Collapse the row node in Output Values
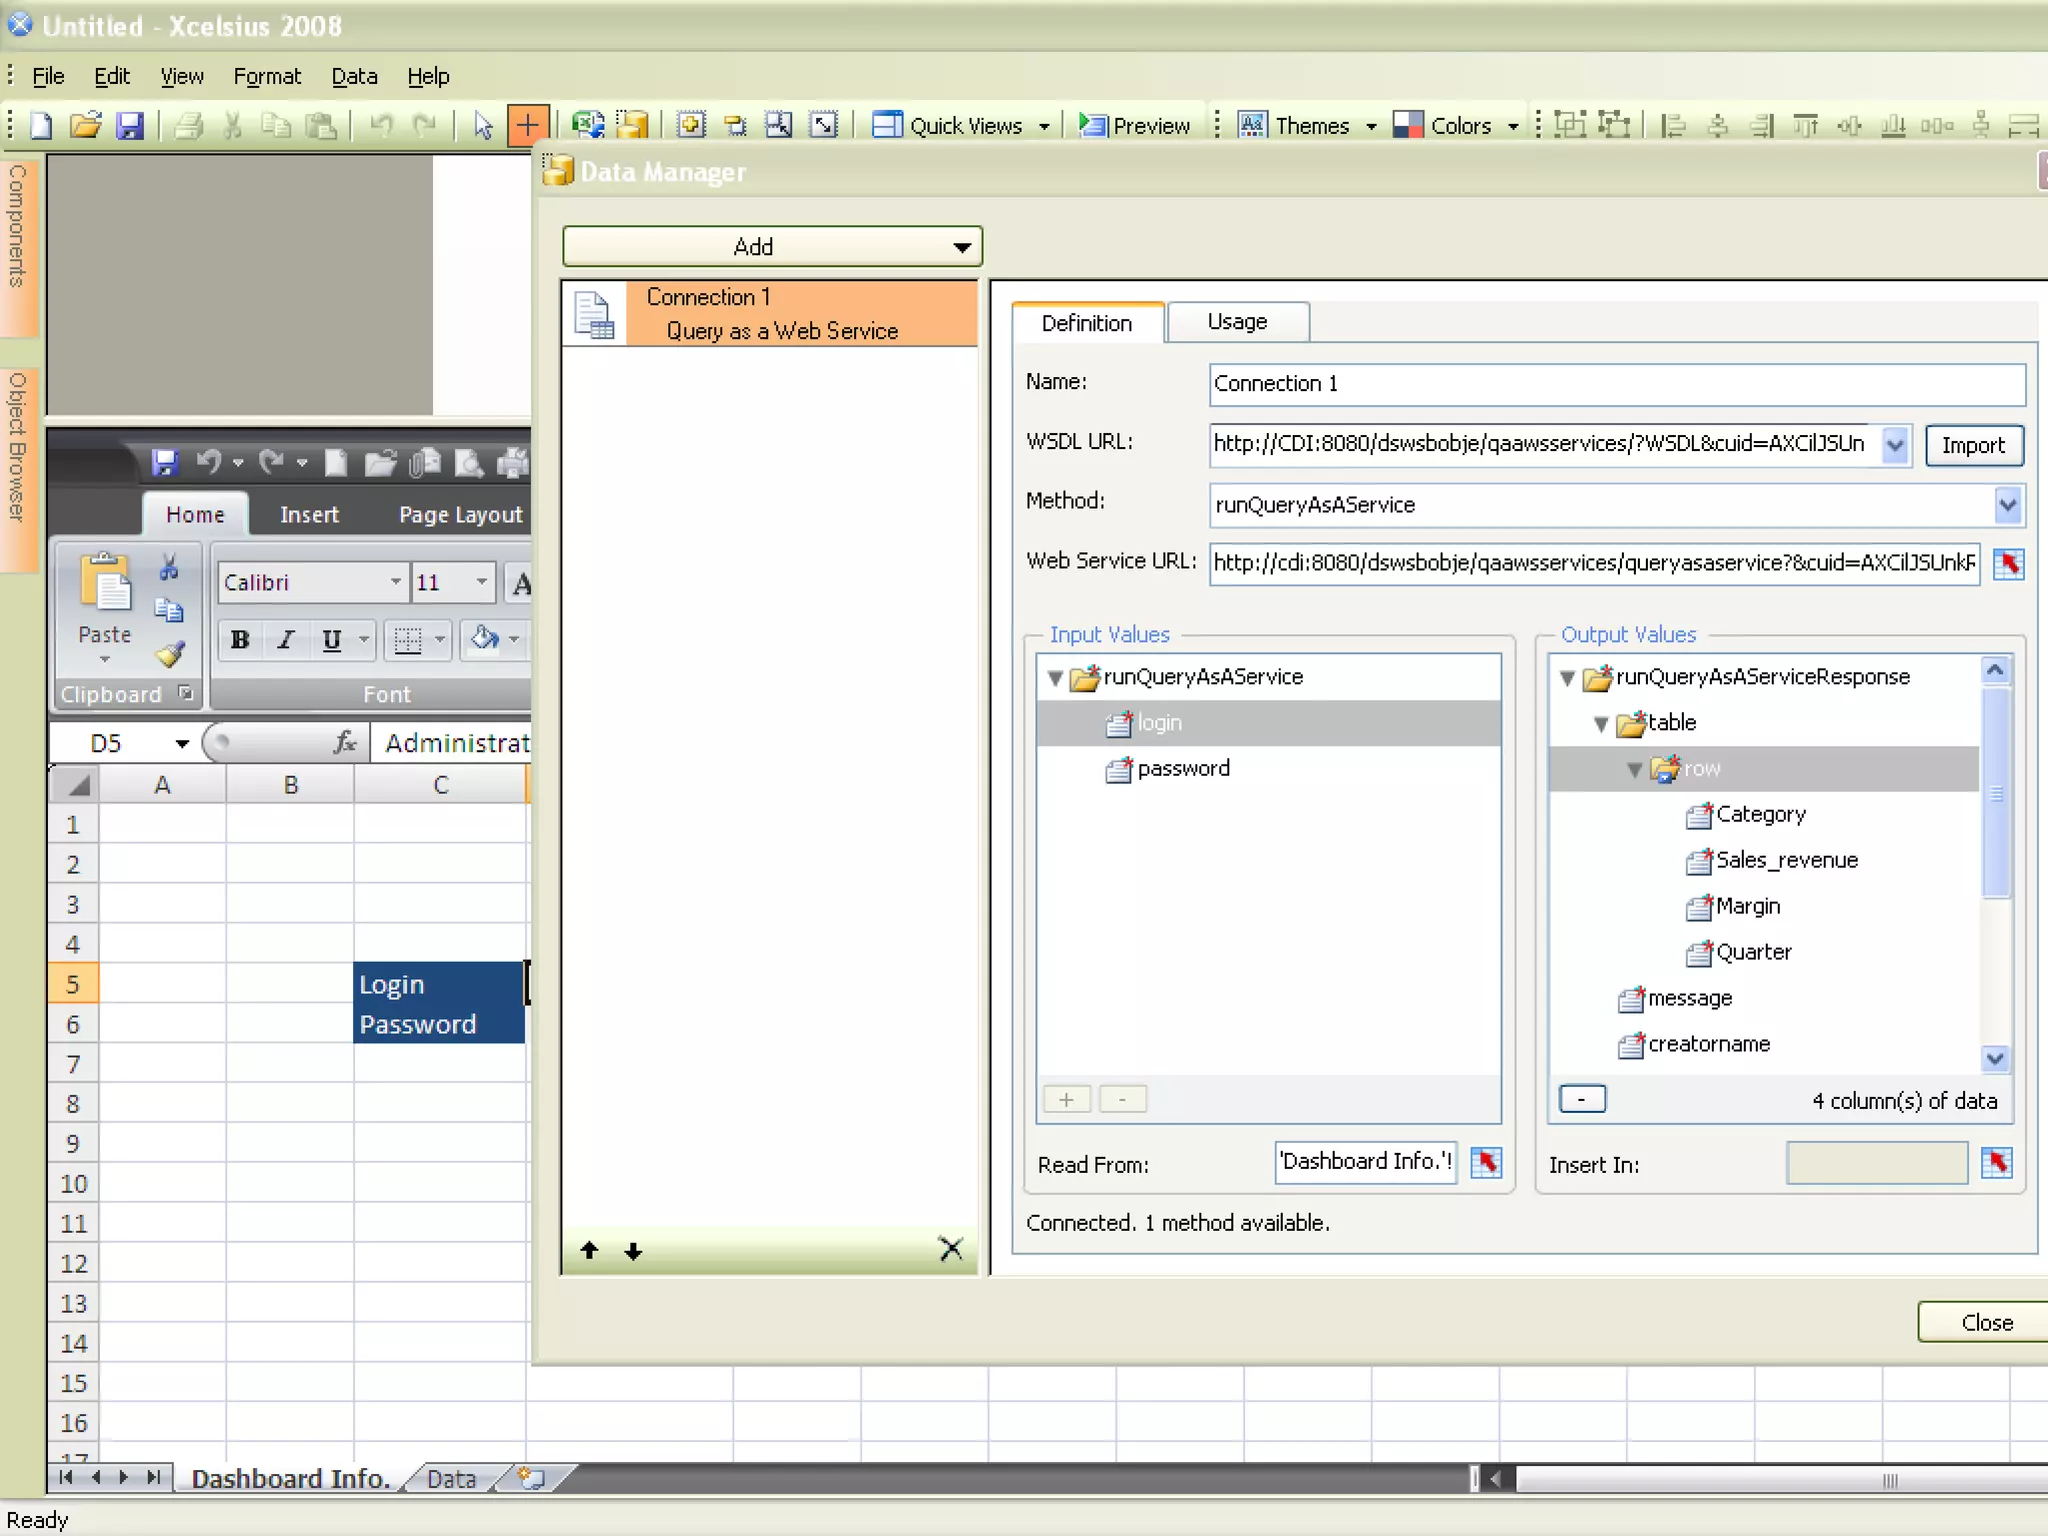The height and width of the screenshot is (1536, 2048). point(1635,770)
